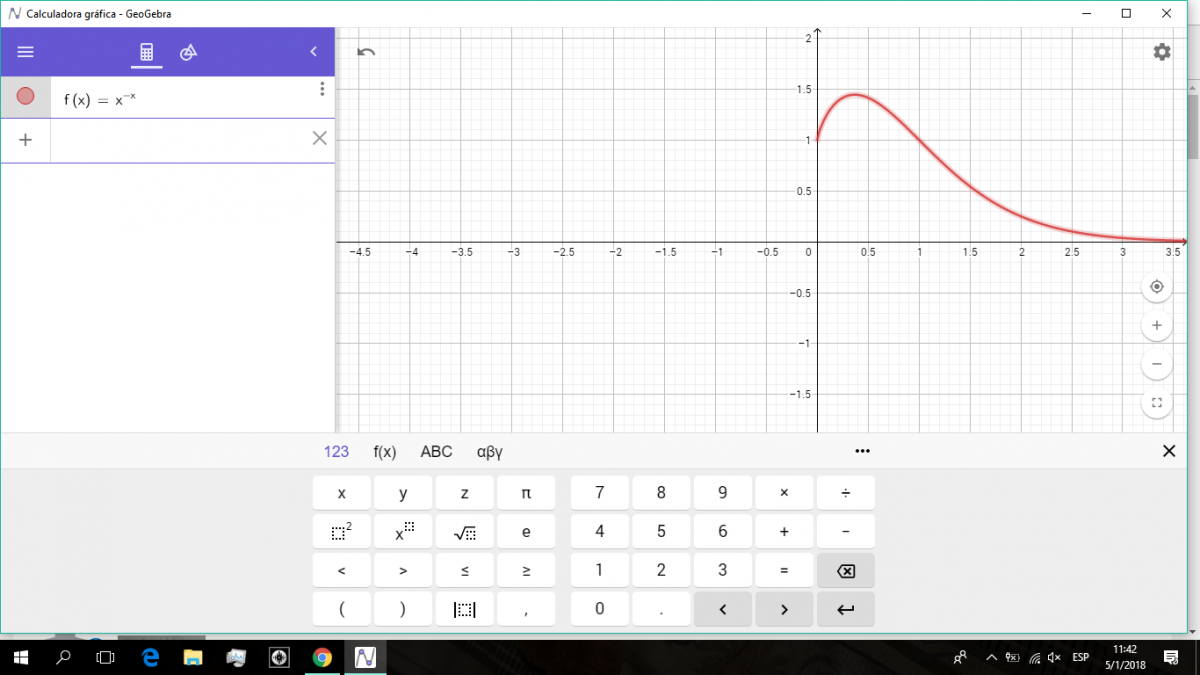Click the recenter standard view icon
Viewport: 1200px width, 675px height.
1156,287
